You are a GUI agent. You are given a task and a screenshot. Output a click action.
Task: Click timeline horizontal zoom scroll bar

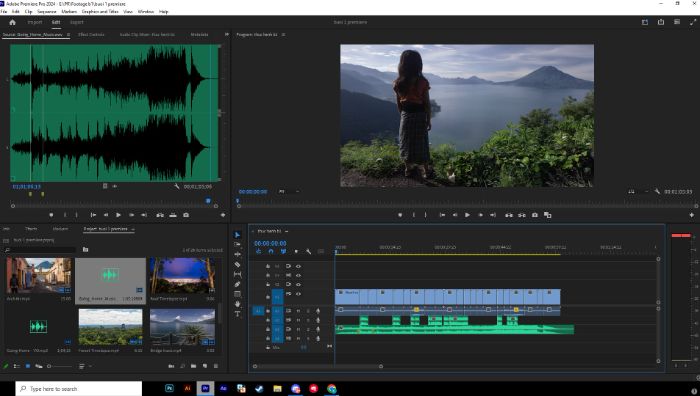click(317, 366)
